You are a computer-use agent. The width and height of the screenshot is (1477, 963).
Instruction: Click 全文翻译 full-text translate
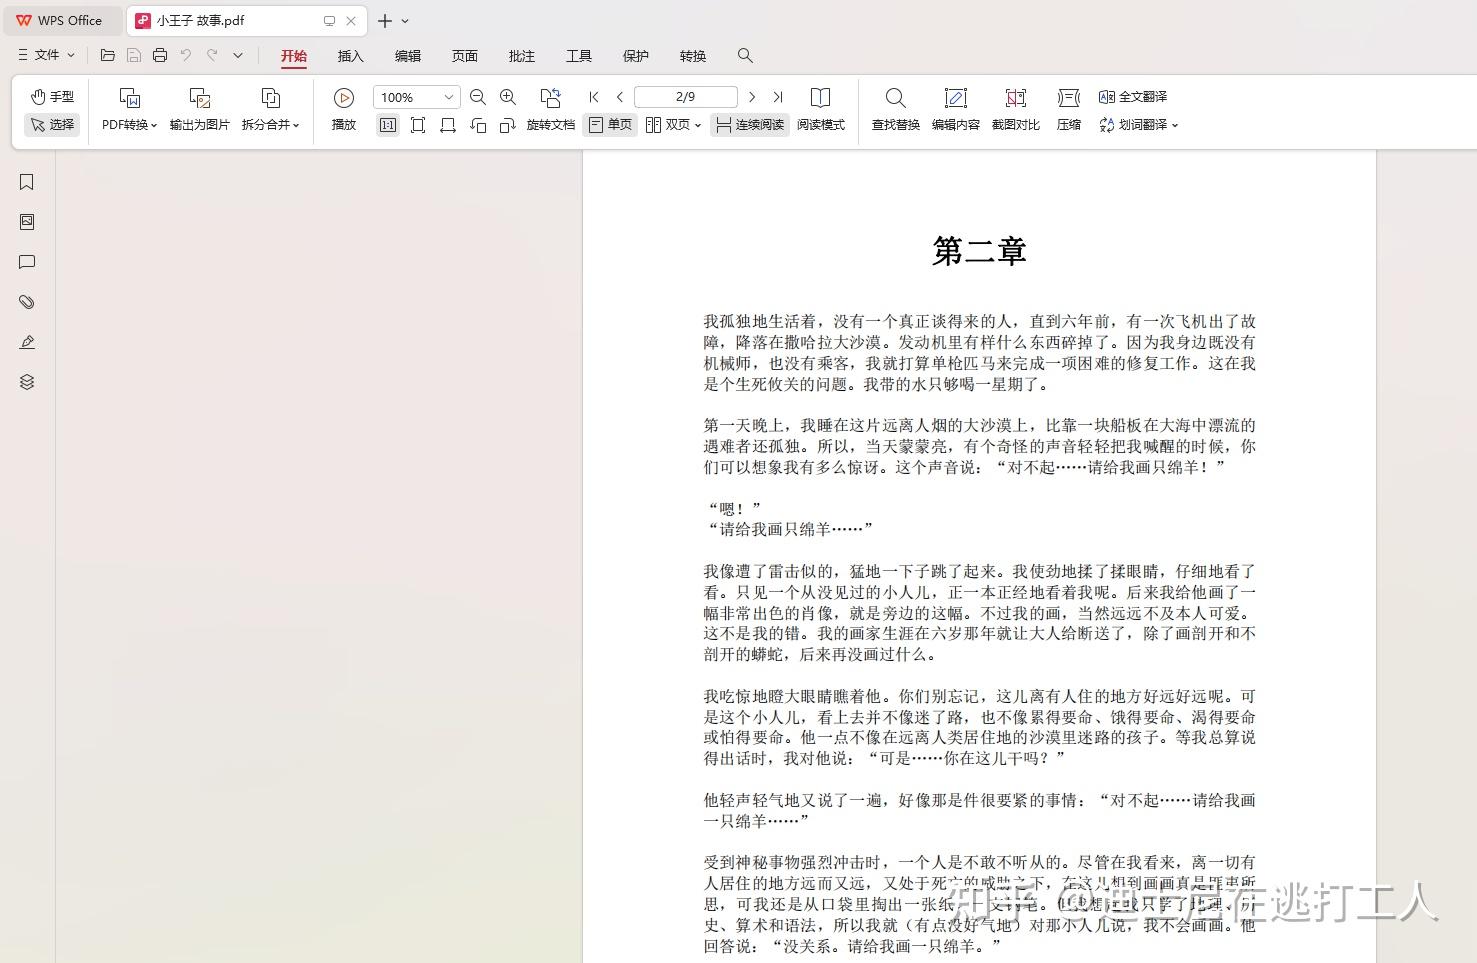1133,97
